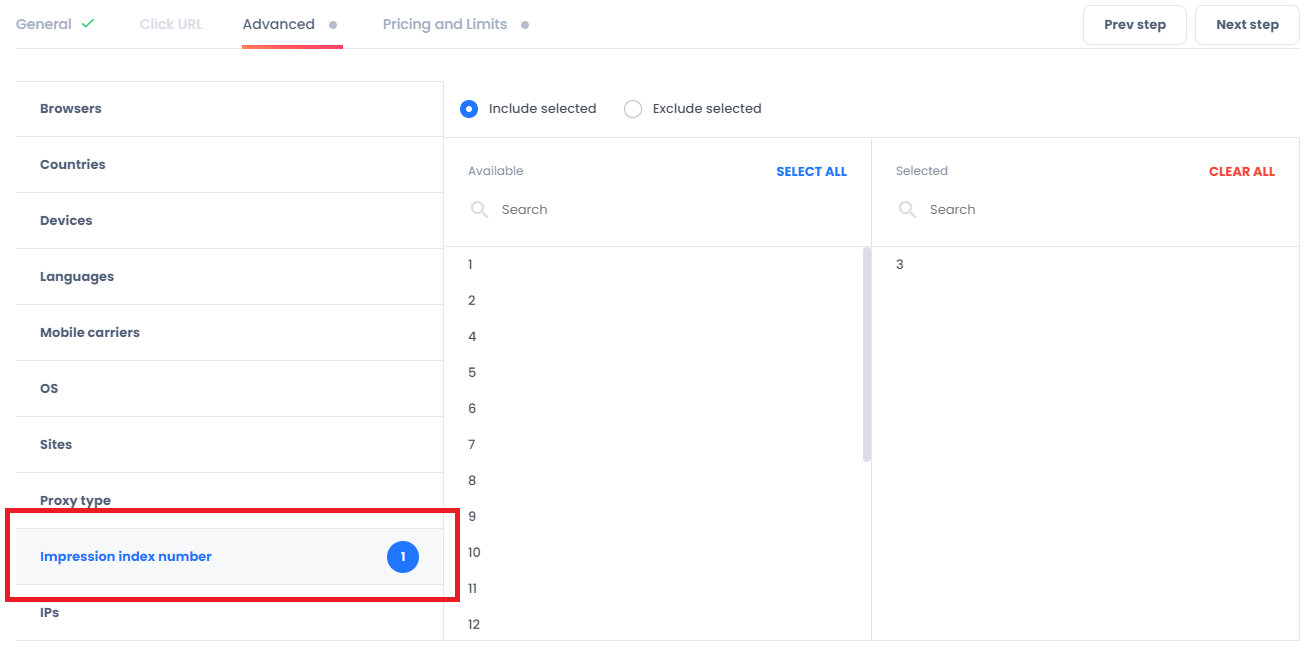Screen dimensions: 1306x648
Task: Open the Languages targeting category
Action: pos(229,277)
